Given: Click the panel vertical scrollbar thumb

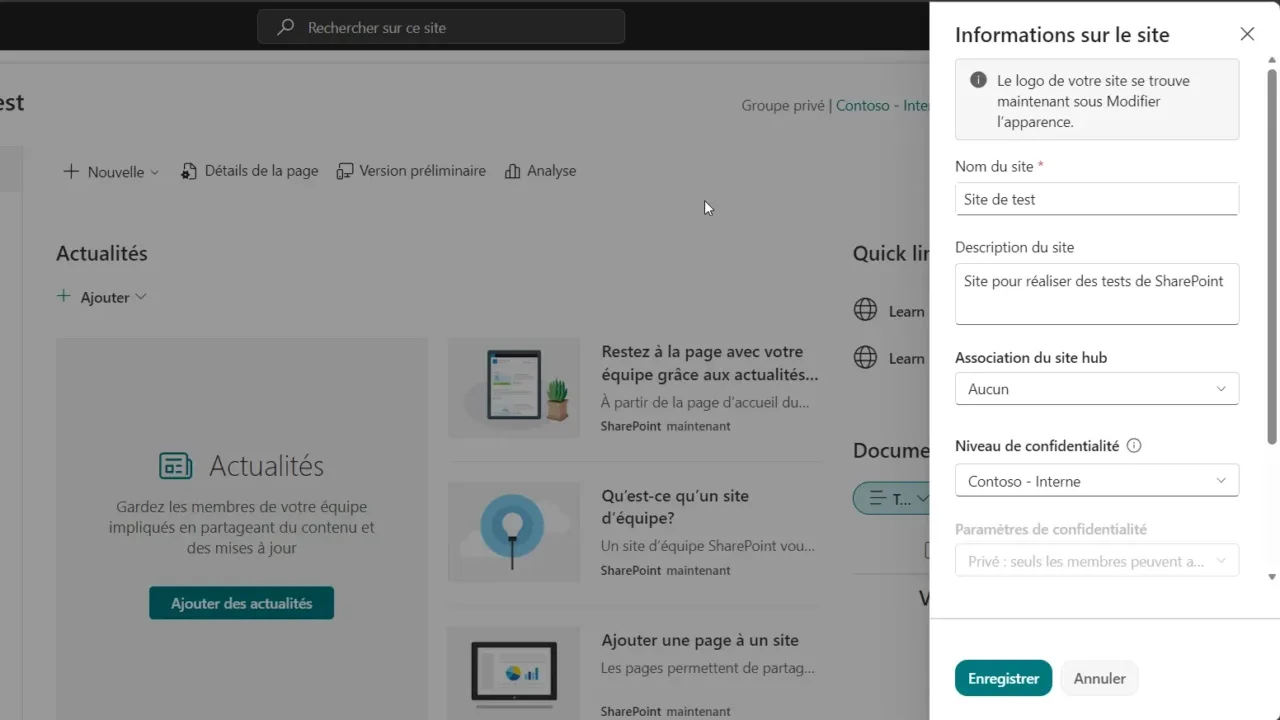Looking at the screenshot, I should [1272, 256].
